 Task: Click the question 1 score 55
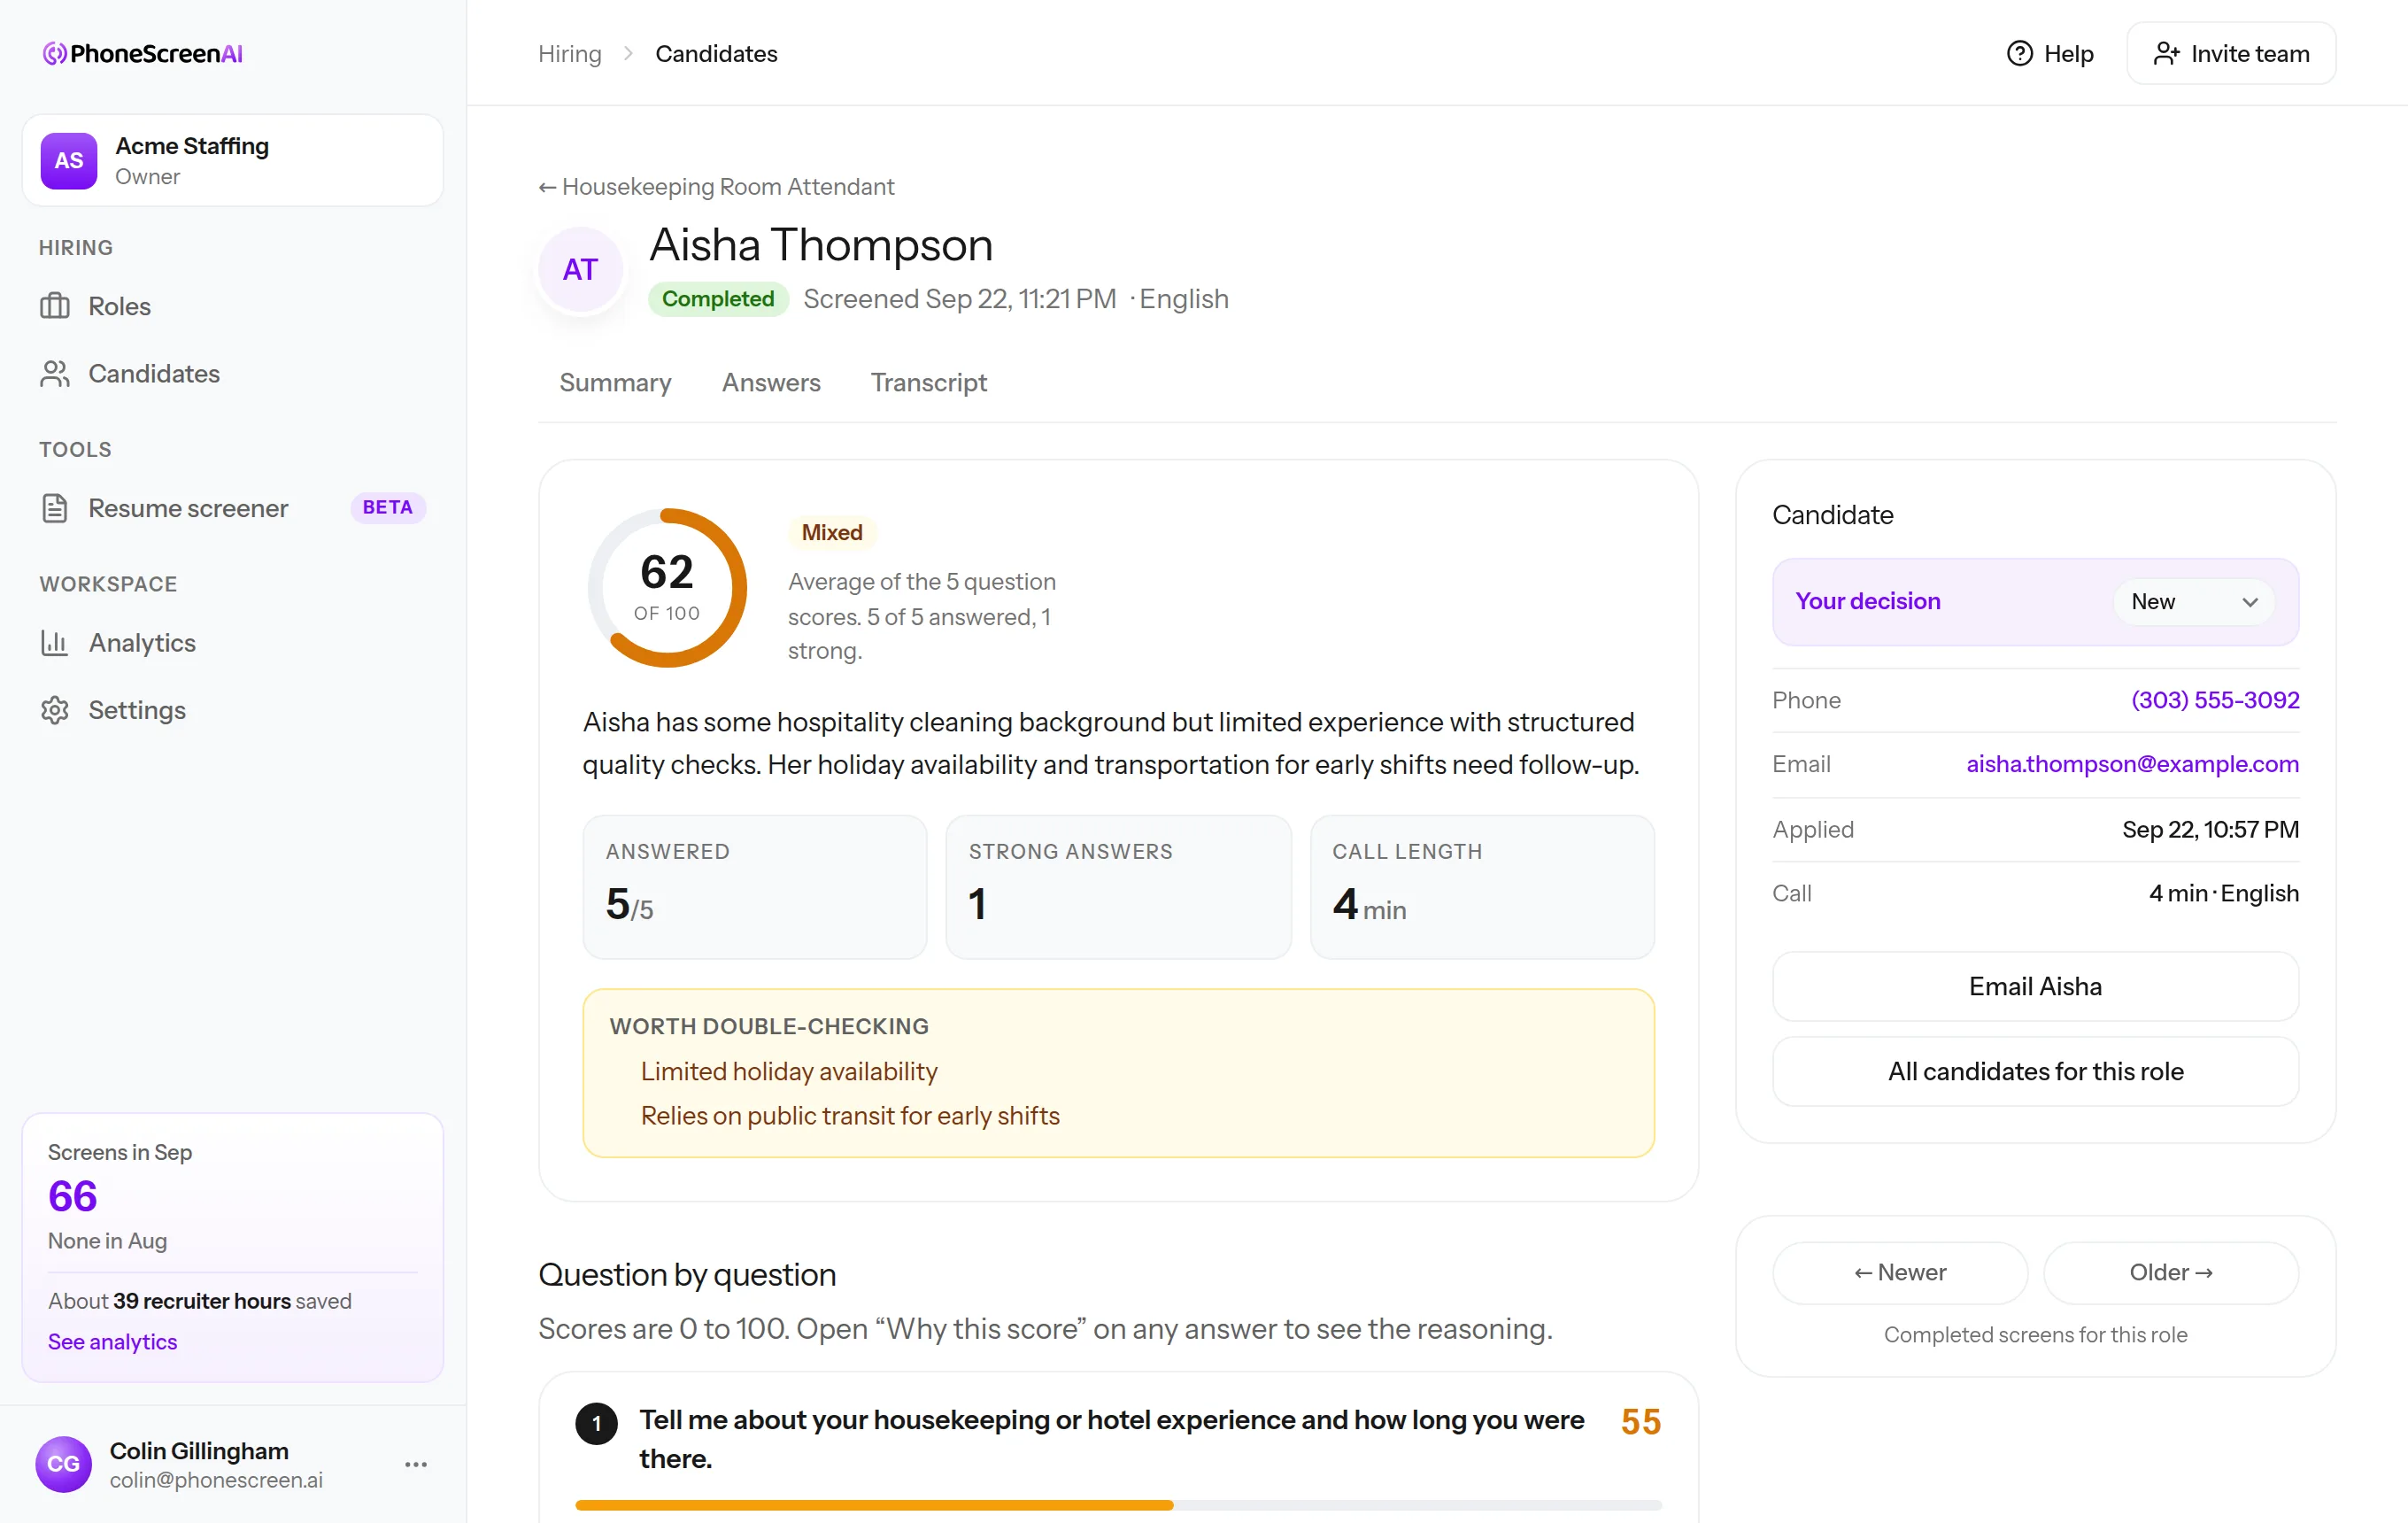pyautogui.click(x=1641, y=1421)
